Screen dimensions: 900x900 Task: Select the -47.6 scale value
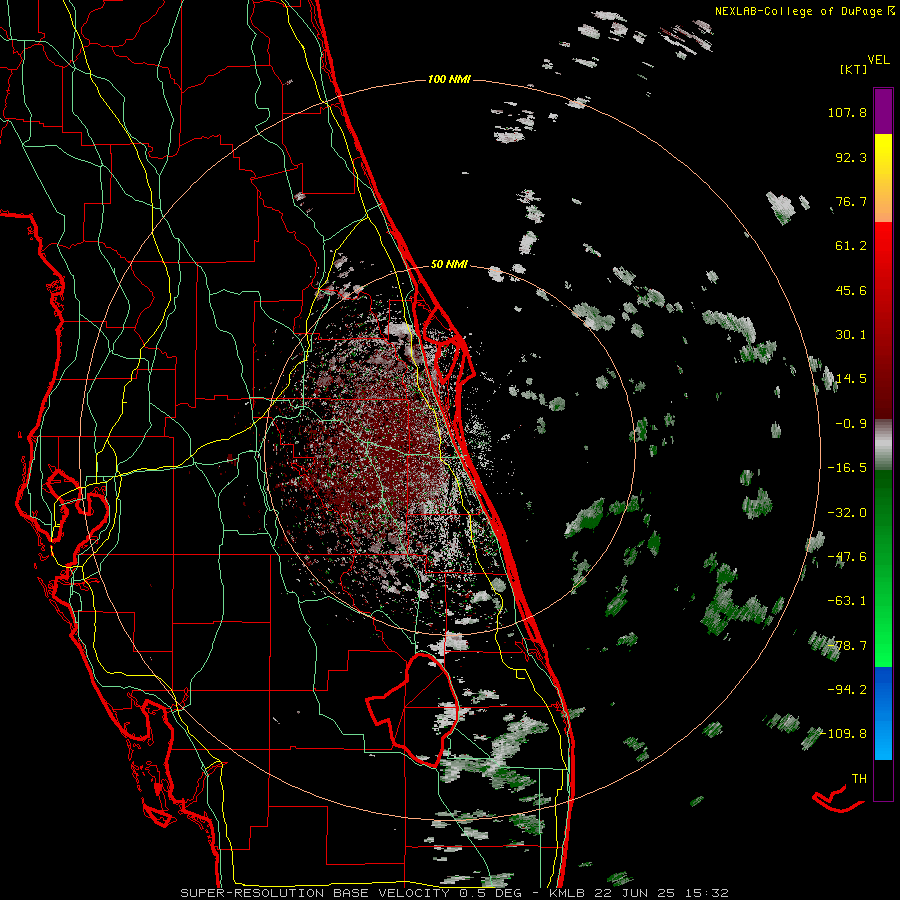tap(847, 557)
